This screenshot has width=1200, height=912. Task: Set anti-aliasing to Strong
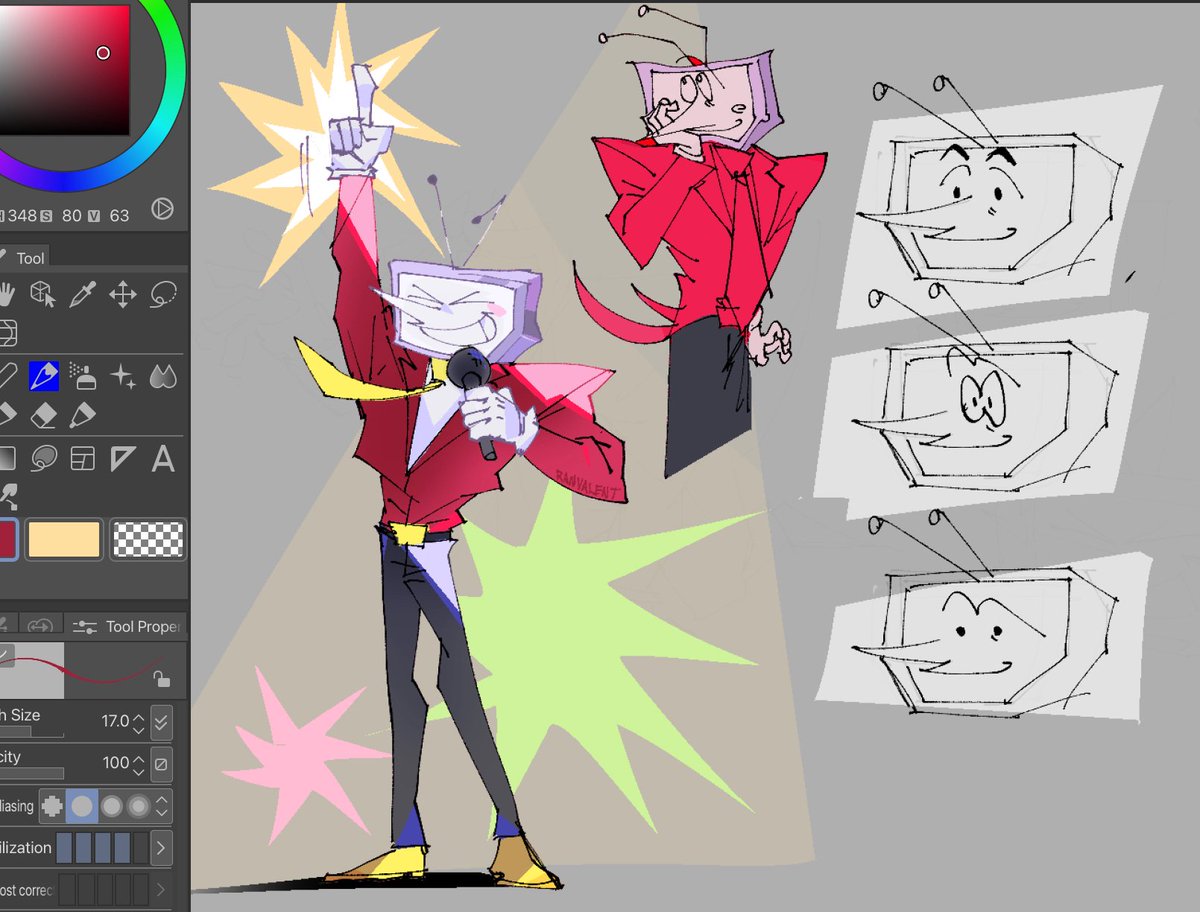(137, 806)
